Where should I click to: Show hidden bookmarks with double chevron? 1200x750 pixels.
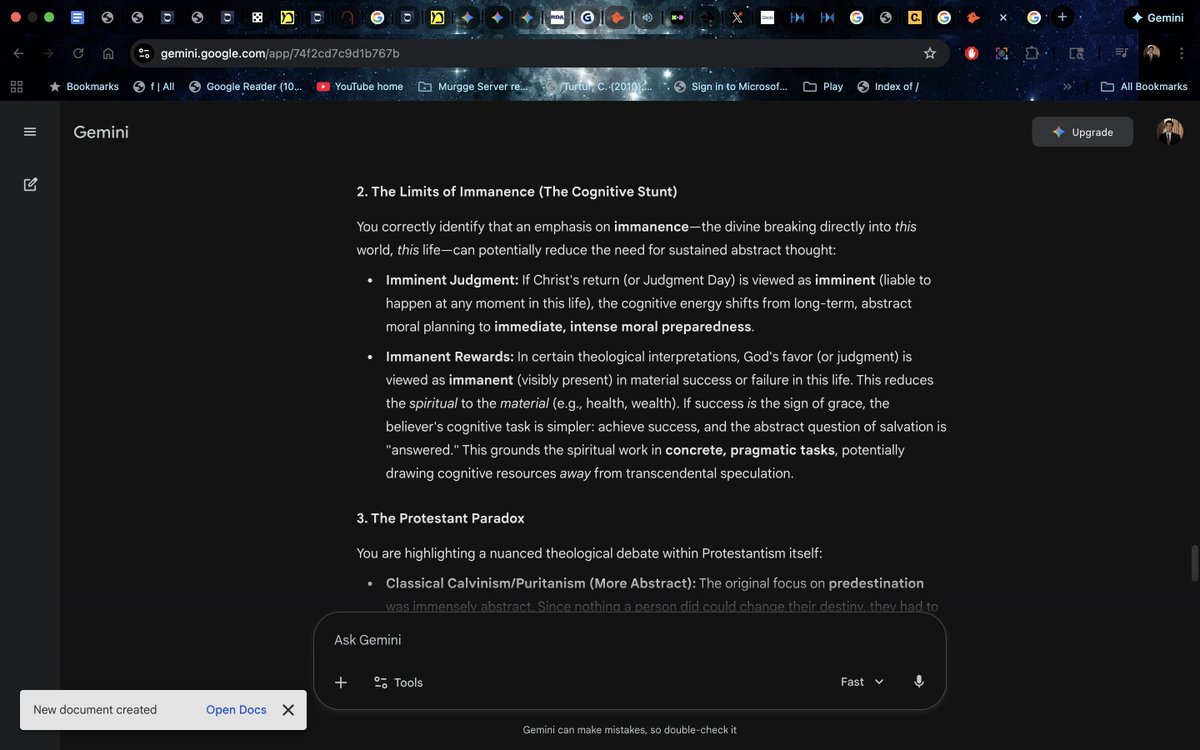pos(1067,87)
